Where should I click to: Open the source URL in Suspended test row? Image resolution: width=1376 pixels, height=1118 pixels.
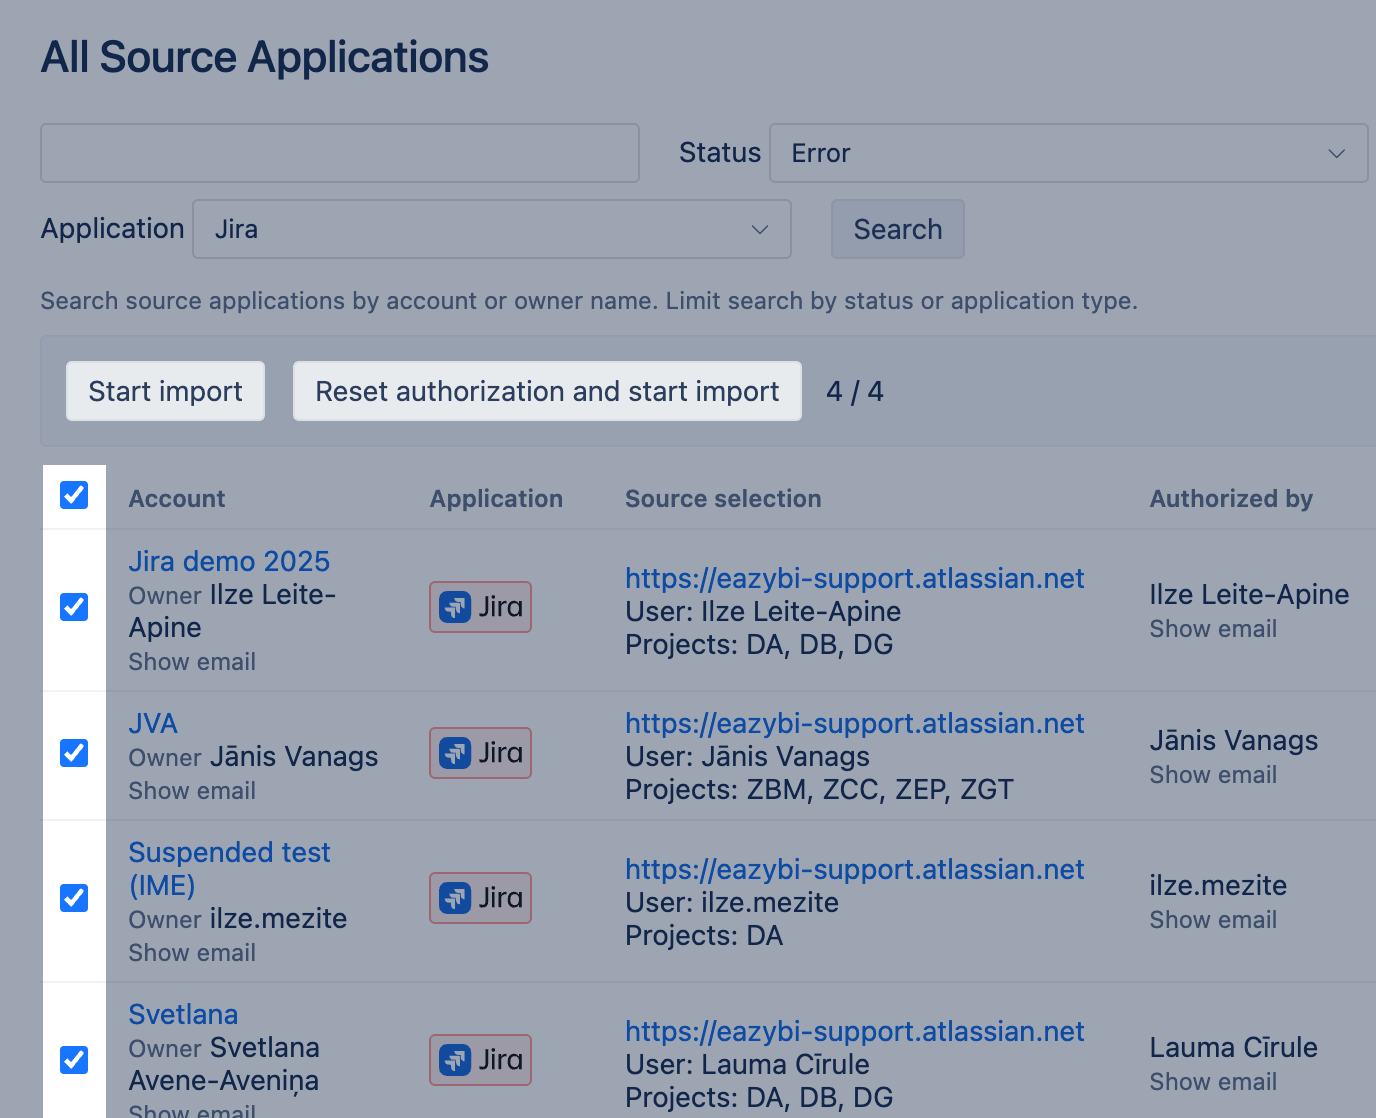point(854,869)
